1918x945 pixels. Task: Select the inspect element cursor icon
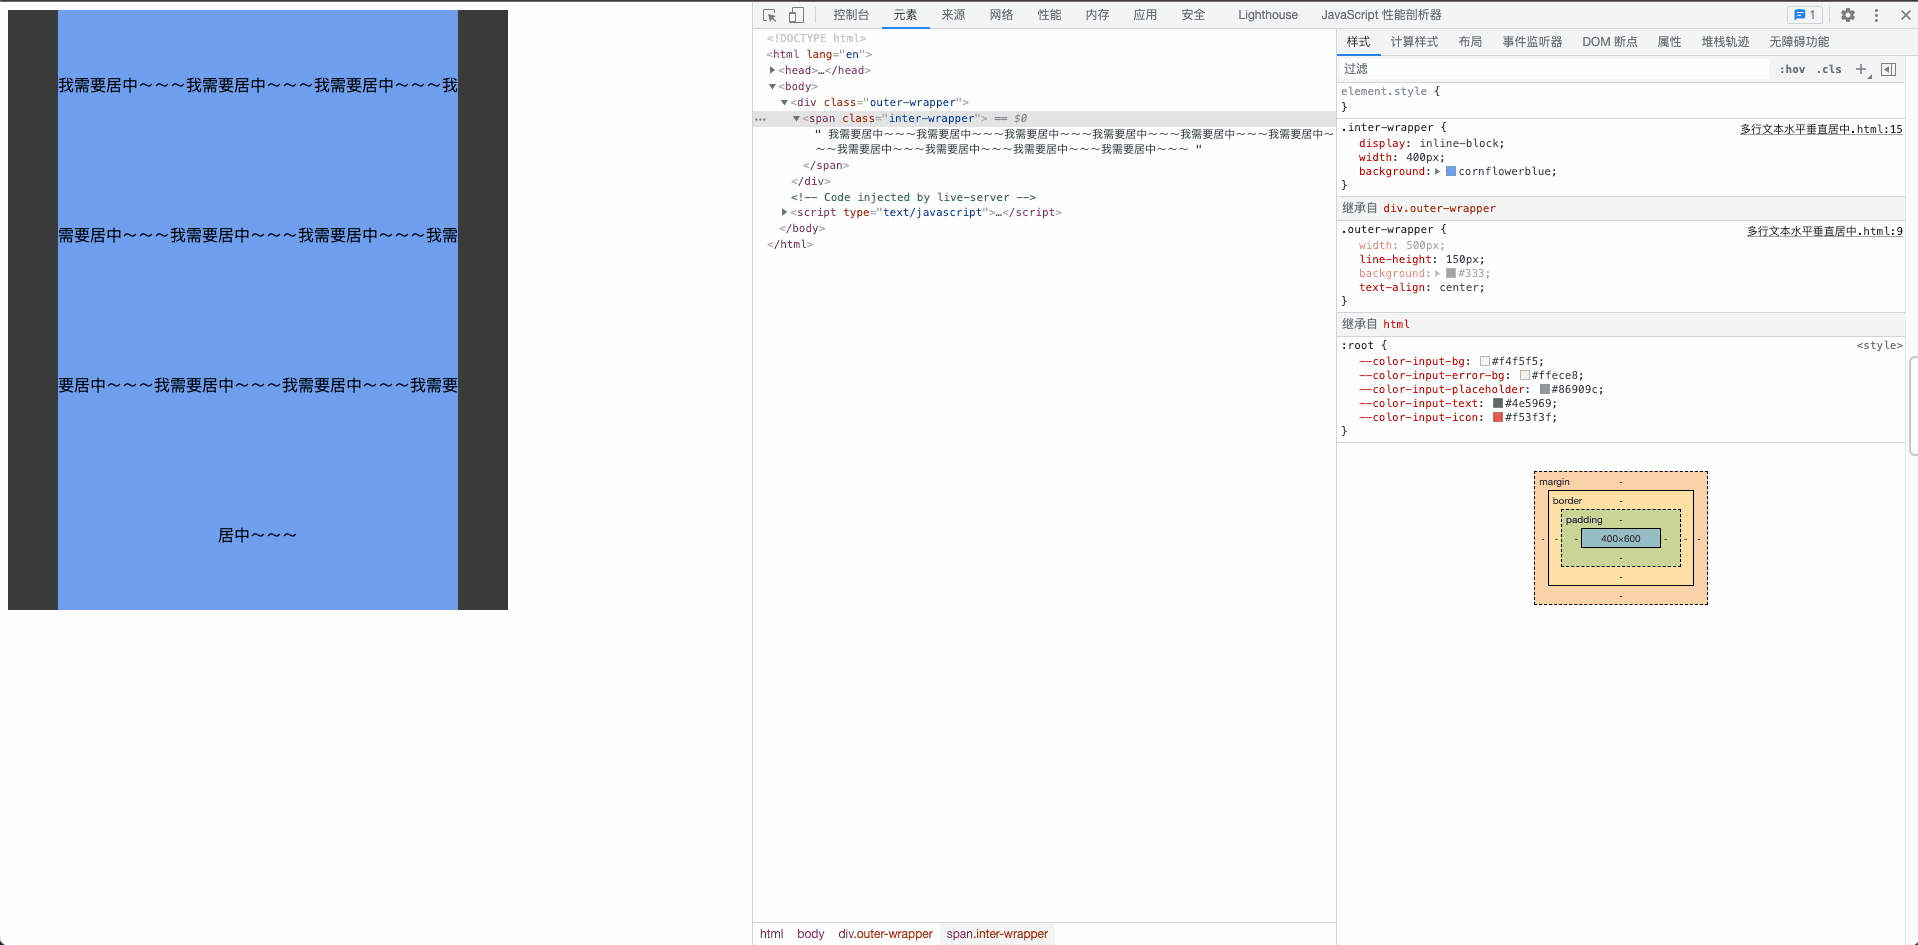768,15
